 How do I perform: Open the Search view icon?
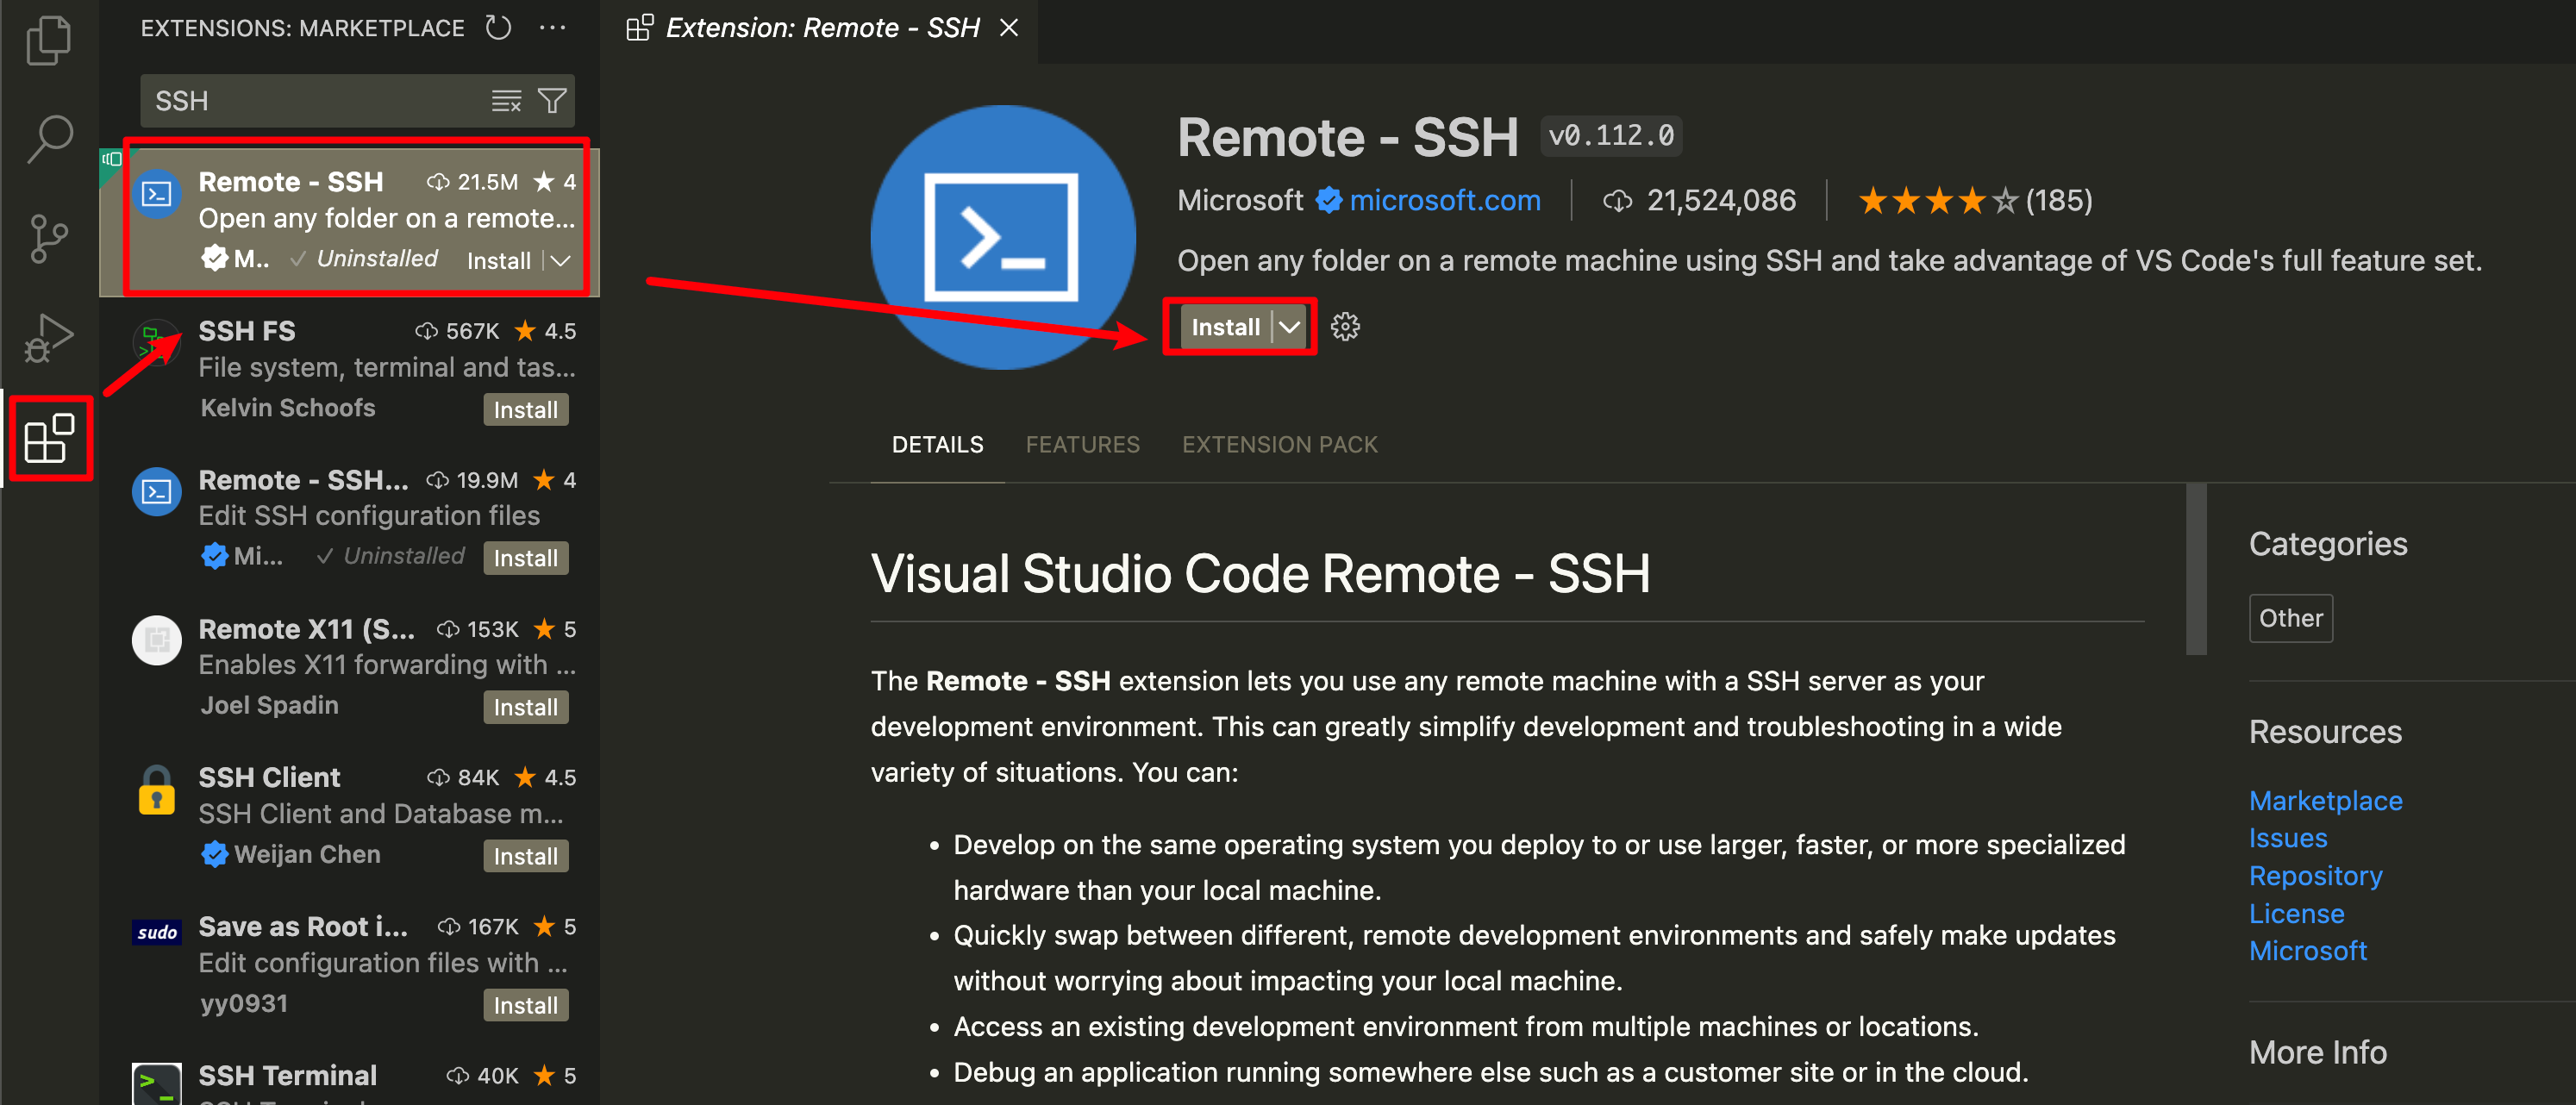point(48,139)
